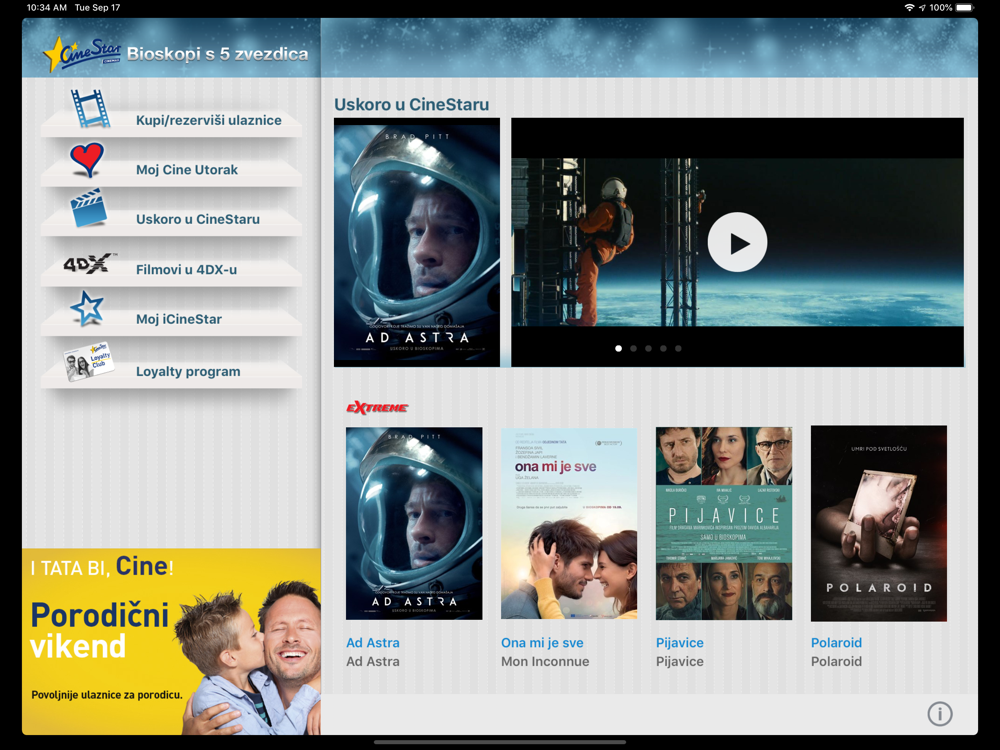The image size is (1000, 750).
Task: Tap the gray Polaroid original title
Action: pyautogui.click(x=836, y=661)
